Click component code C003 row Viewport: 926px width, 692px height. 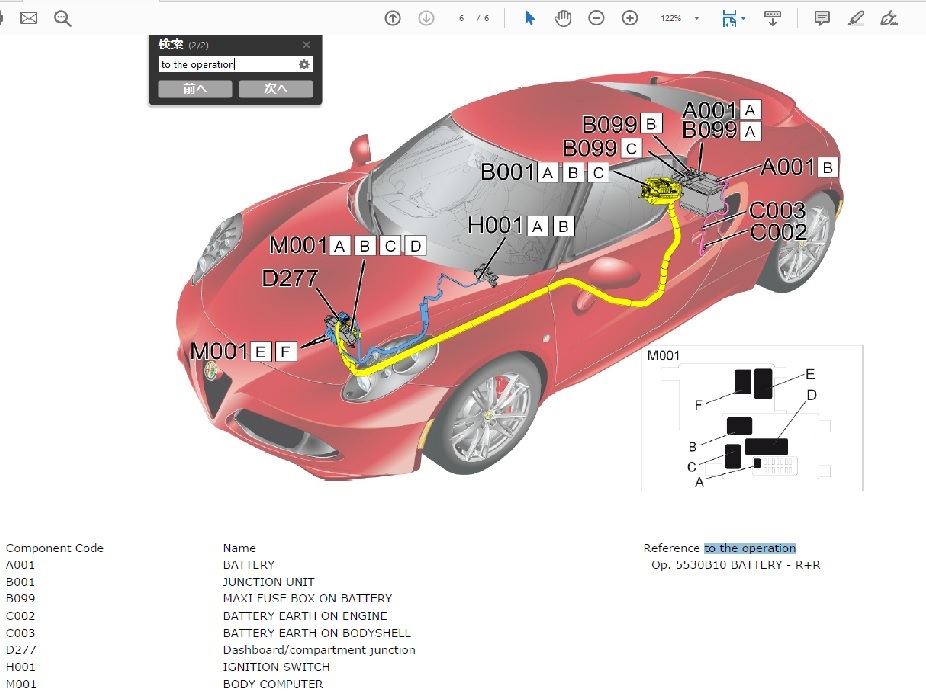[x=20, y=633]
